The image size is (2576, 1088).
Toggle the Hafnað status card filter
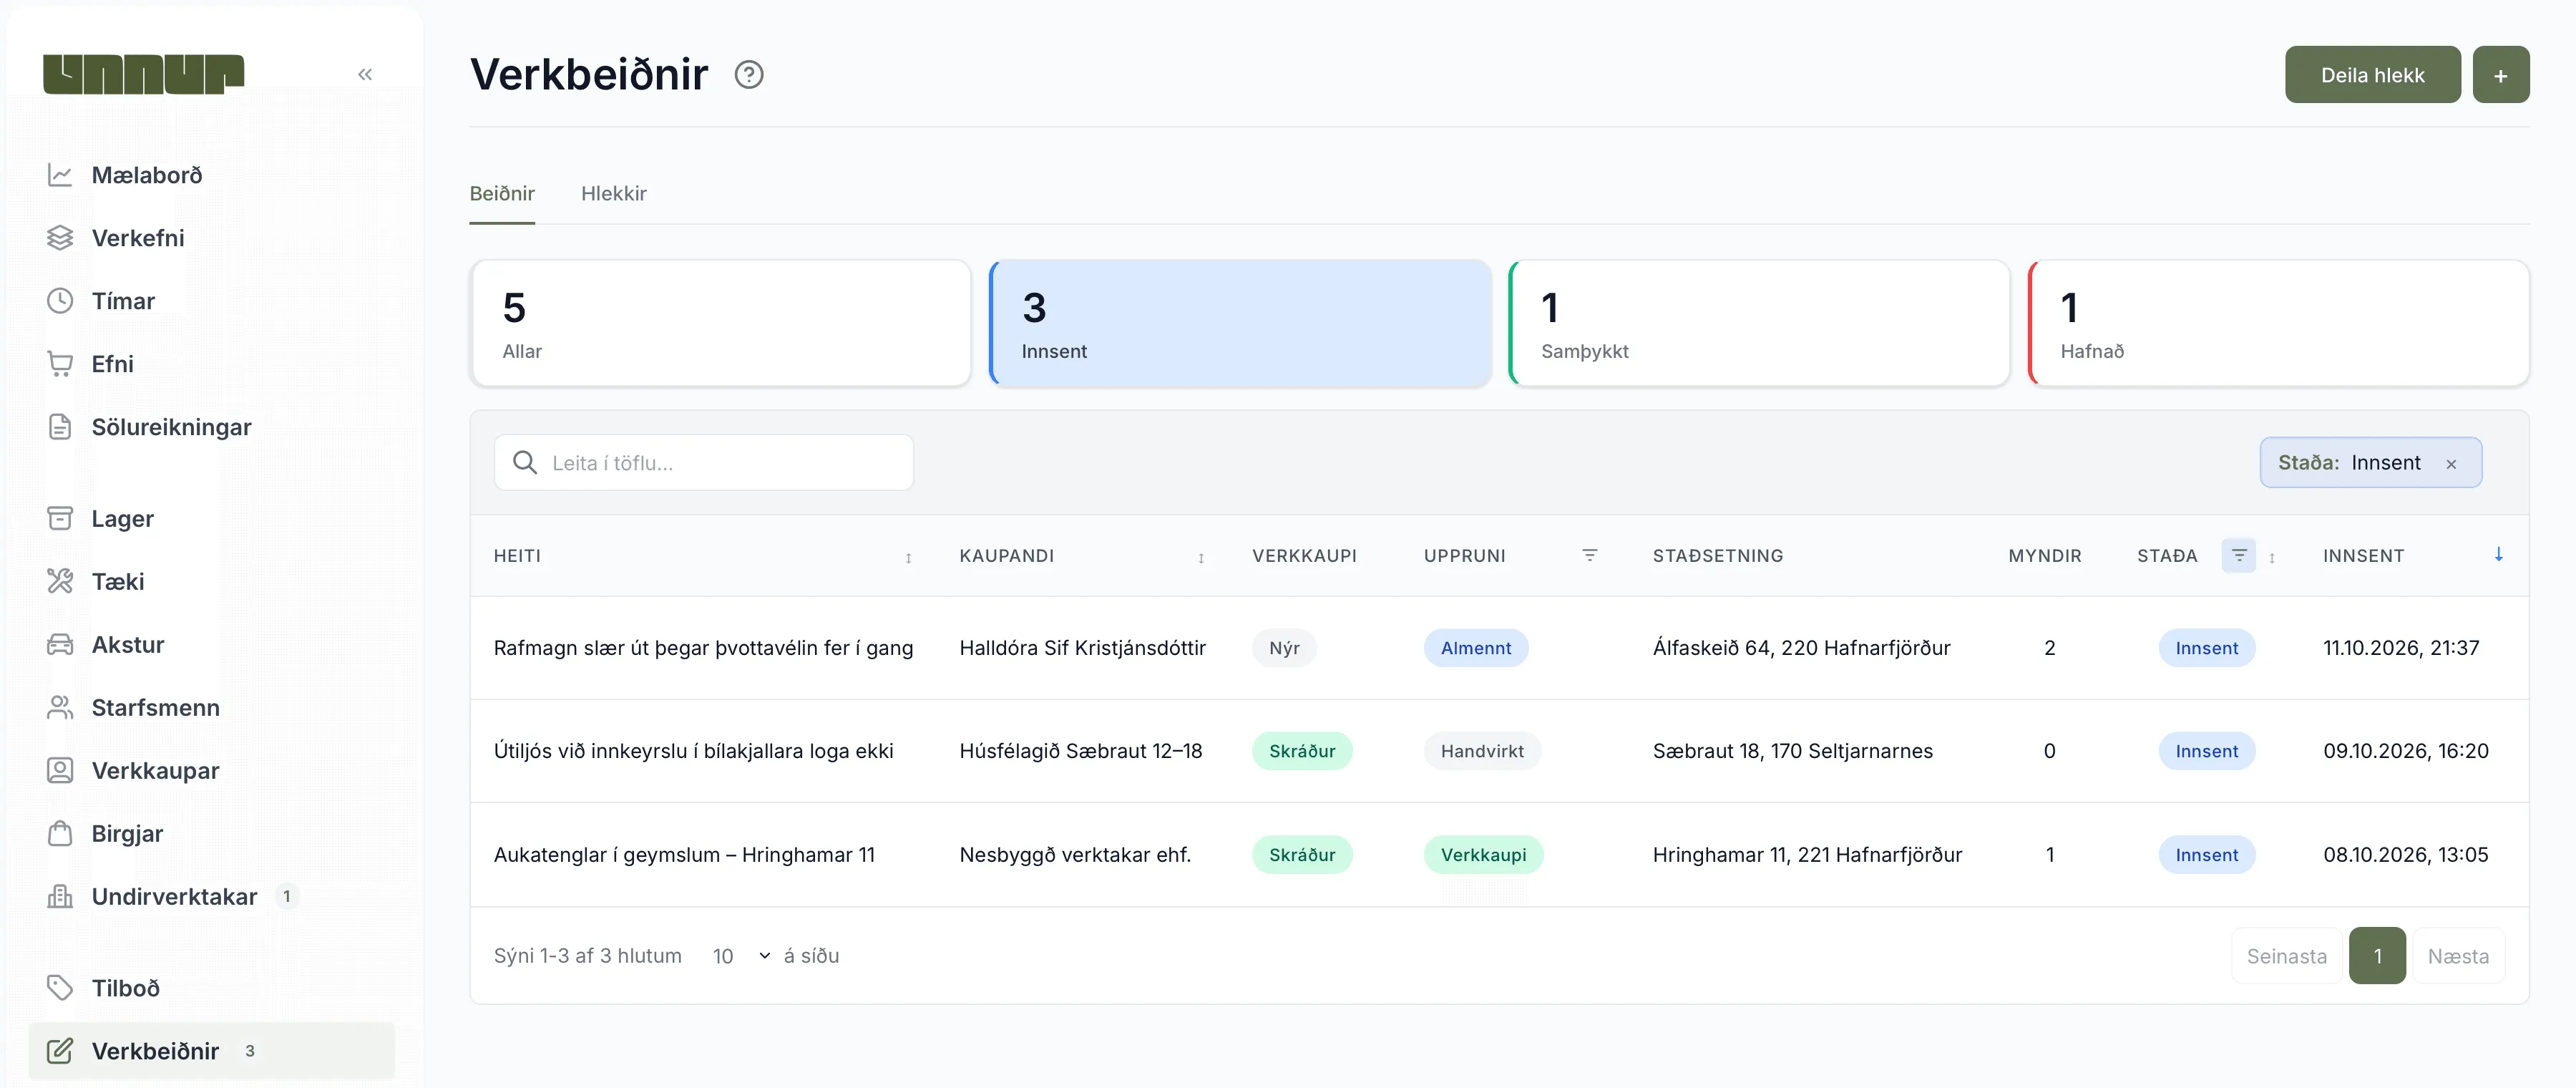click(2278, 323)
